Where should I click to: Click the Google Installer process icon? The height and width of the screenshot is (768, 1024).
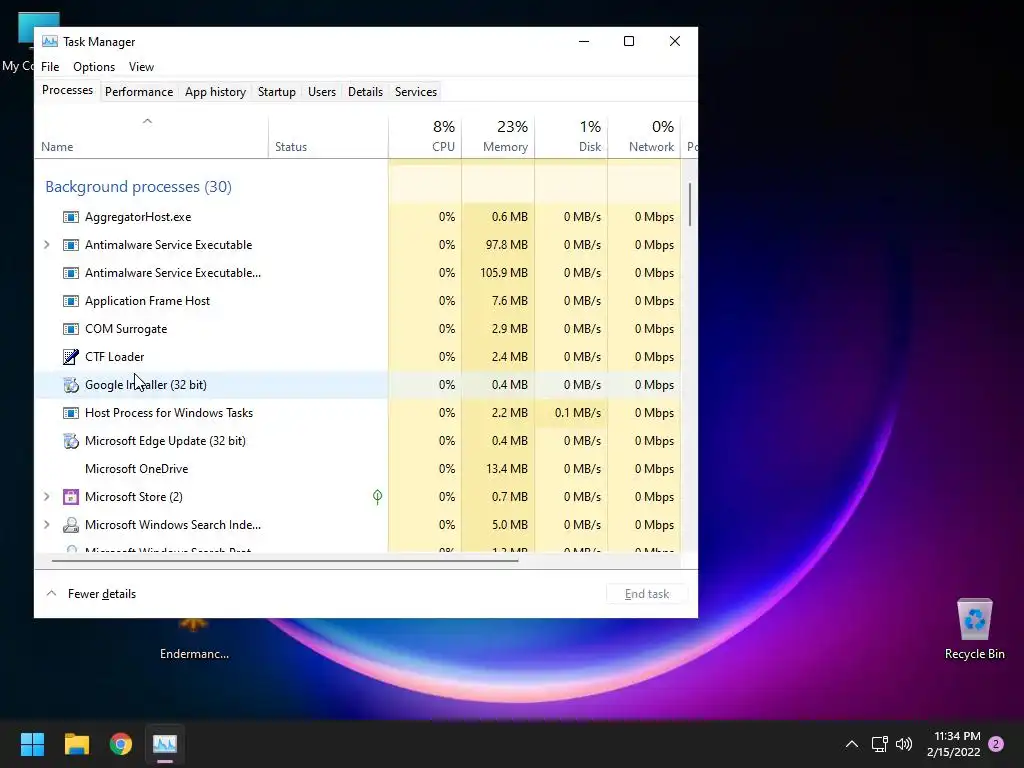pyautogui.click(x=71, y=385)
